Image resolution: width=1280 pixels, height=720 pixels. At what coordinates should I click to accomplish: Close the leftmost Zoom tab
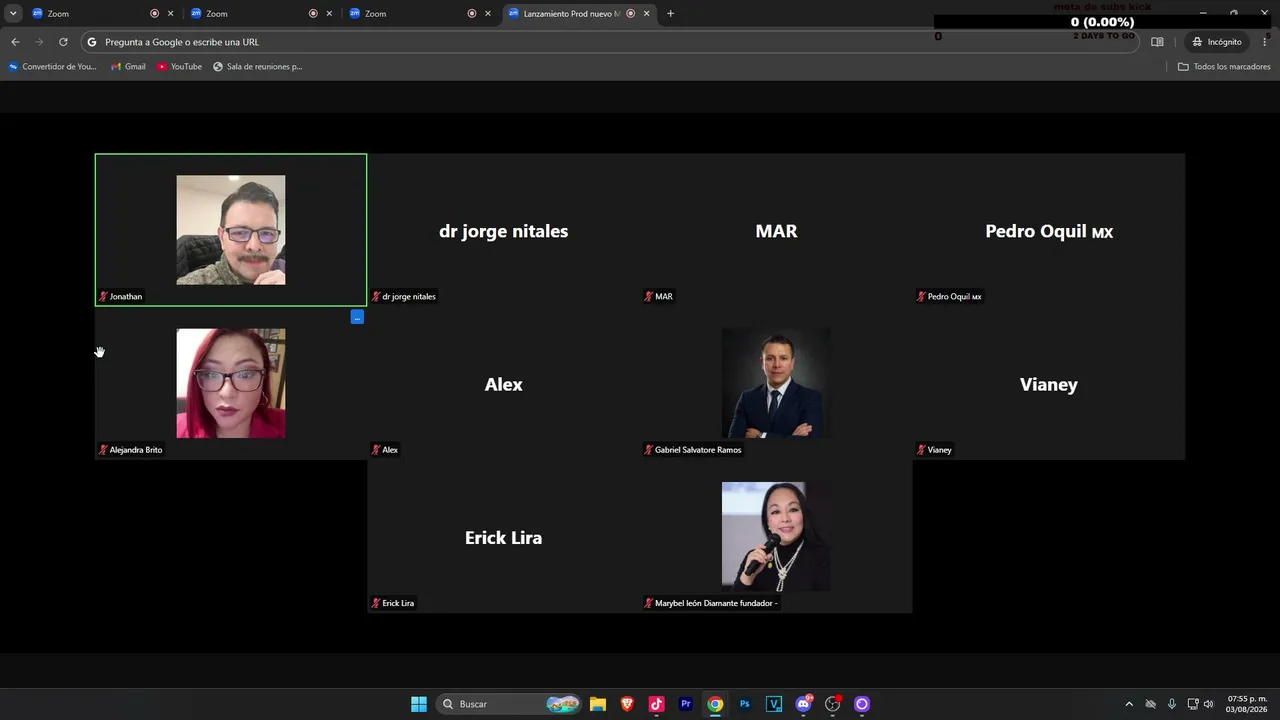[x=170, y=14]
